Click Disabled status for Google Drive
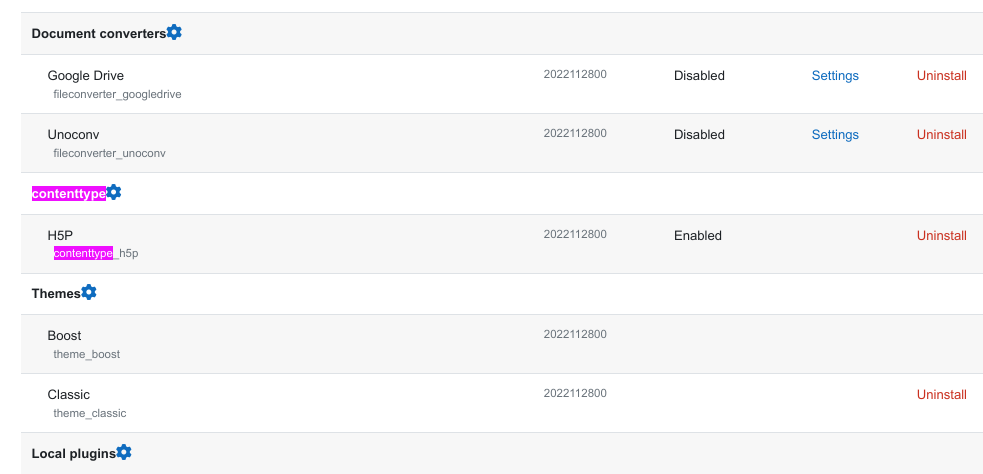Image resolution: width=983 pixels, height=474 pixels. [x=699, y=75]
